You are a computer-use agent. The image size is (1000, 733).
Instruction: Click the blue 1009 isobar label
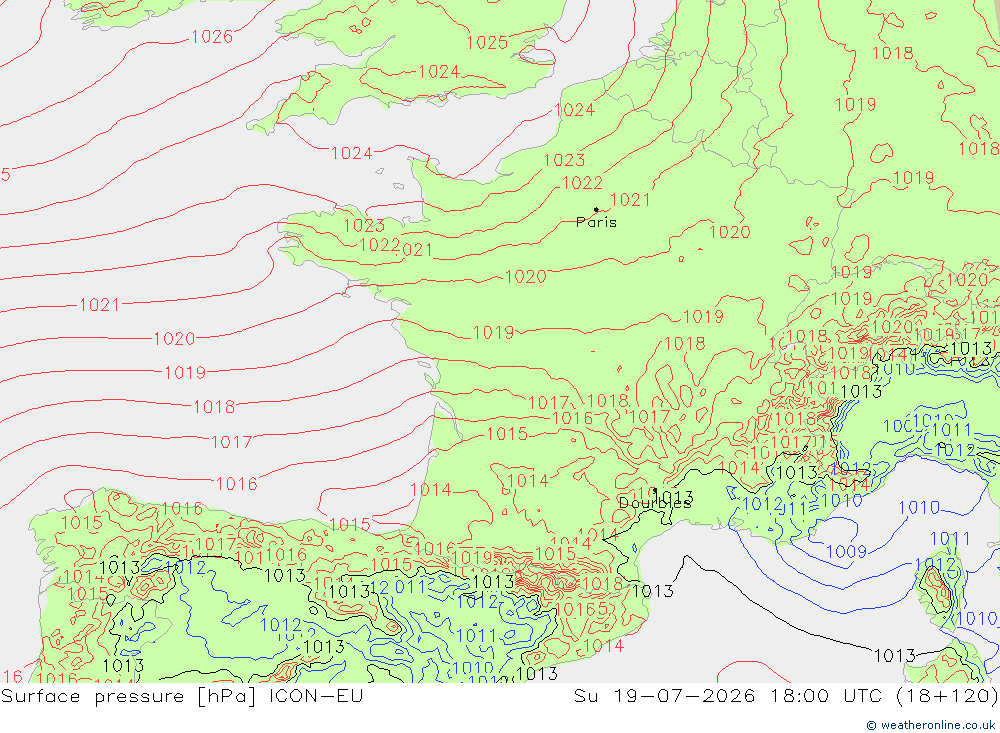pos(846,552)
